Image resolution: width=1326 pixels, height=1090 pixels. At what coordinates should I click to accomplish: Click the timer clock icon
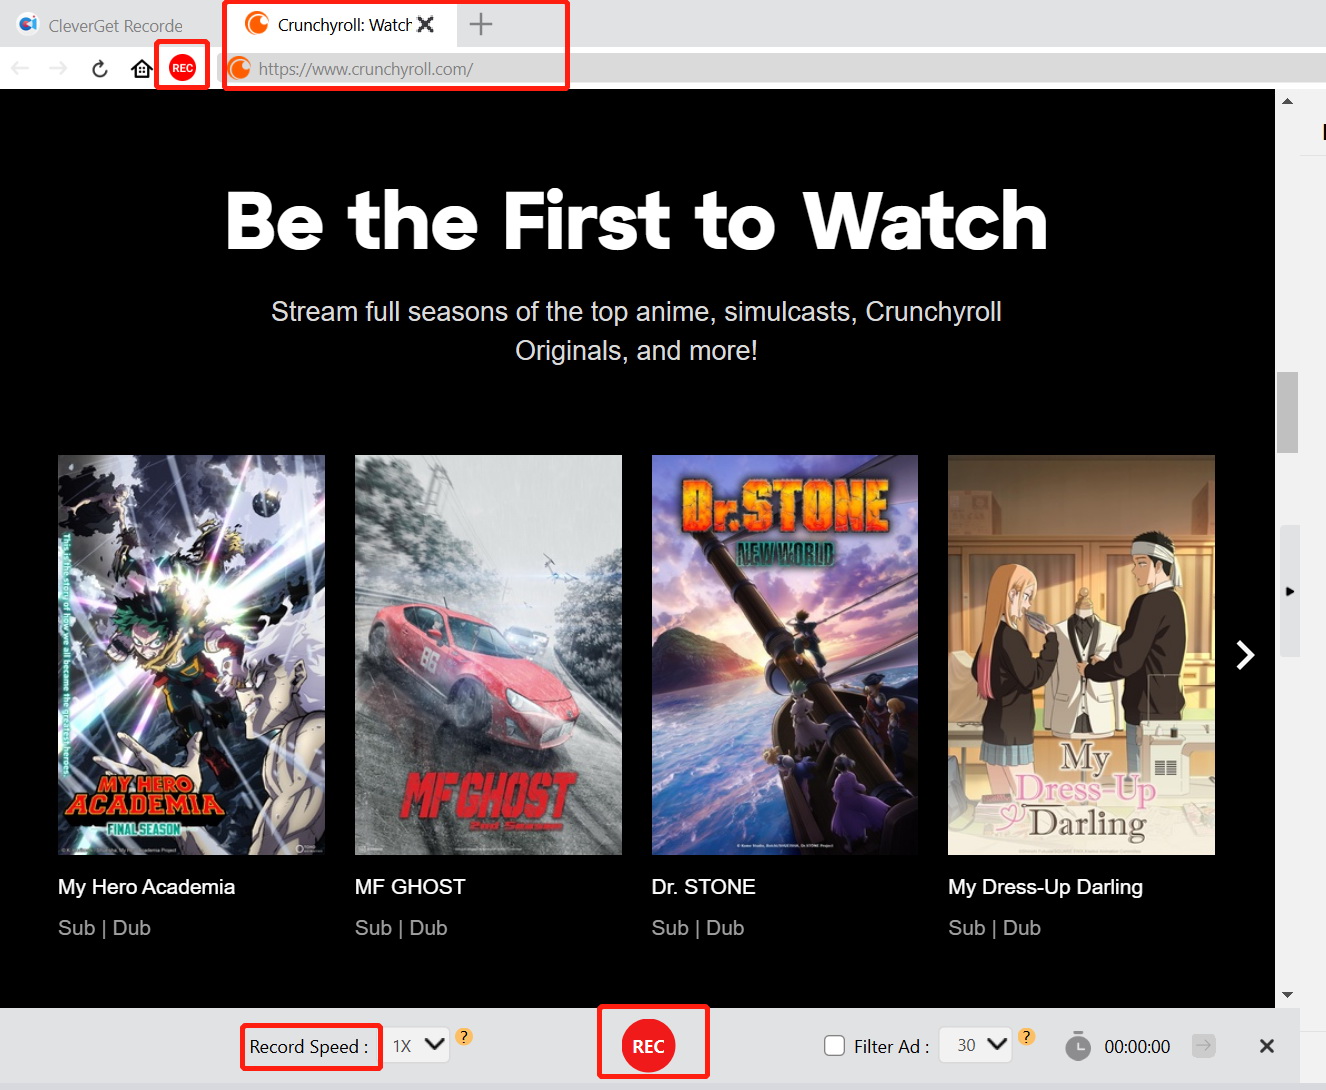tap(1077, 1046)
